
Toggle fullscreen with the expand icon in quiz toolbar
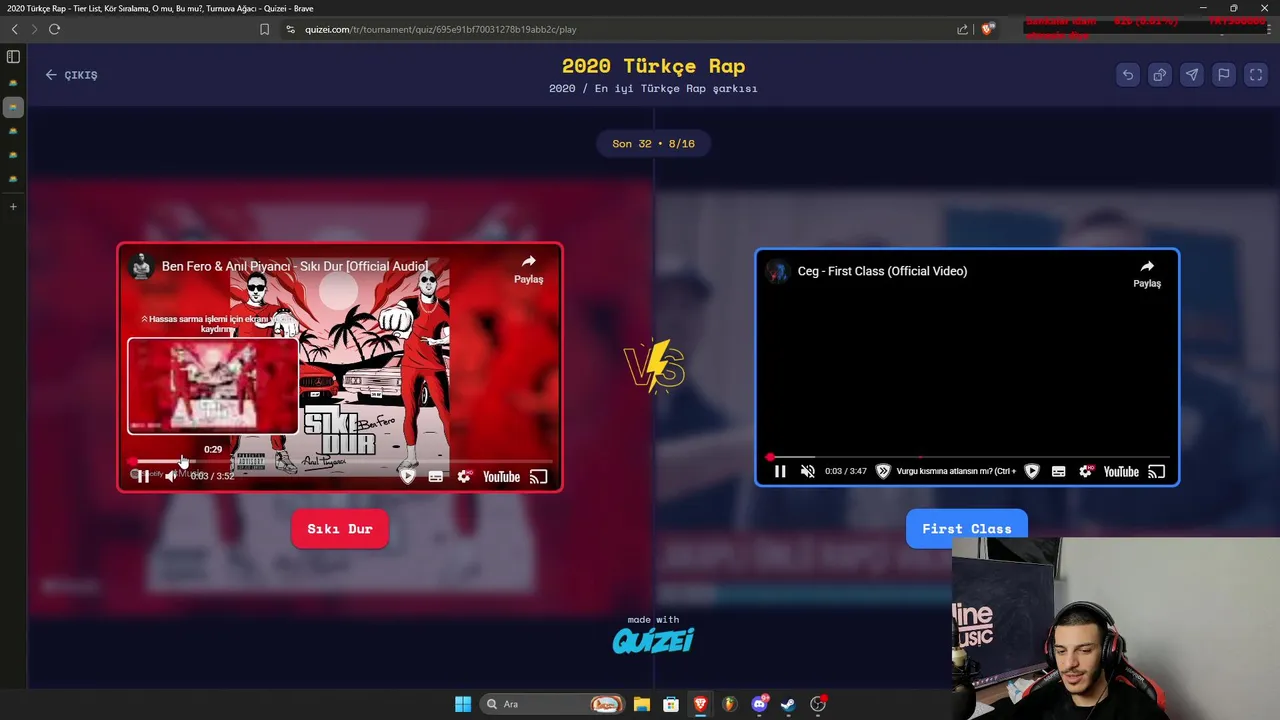(1256, 75)
